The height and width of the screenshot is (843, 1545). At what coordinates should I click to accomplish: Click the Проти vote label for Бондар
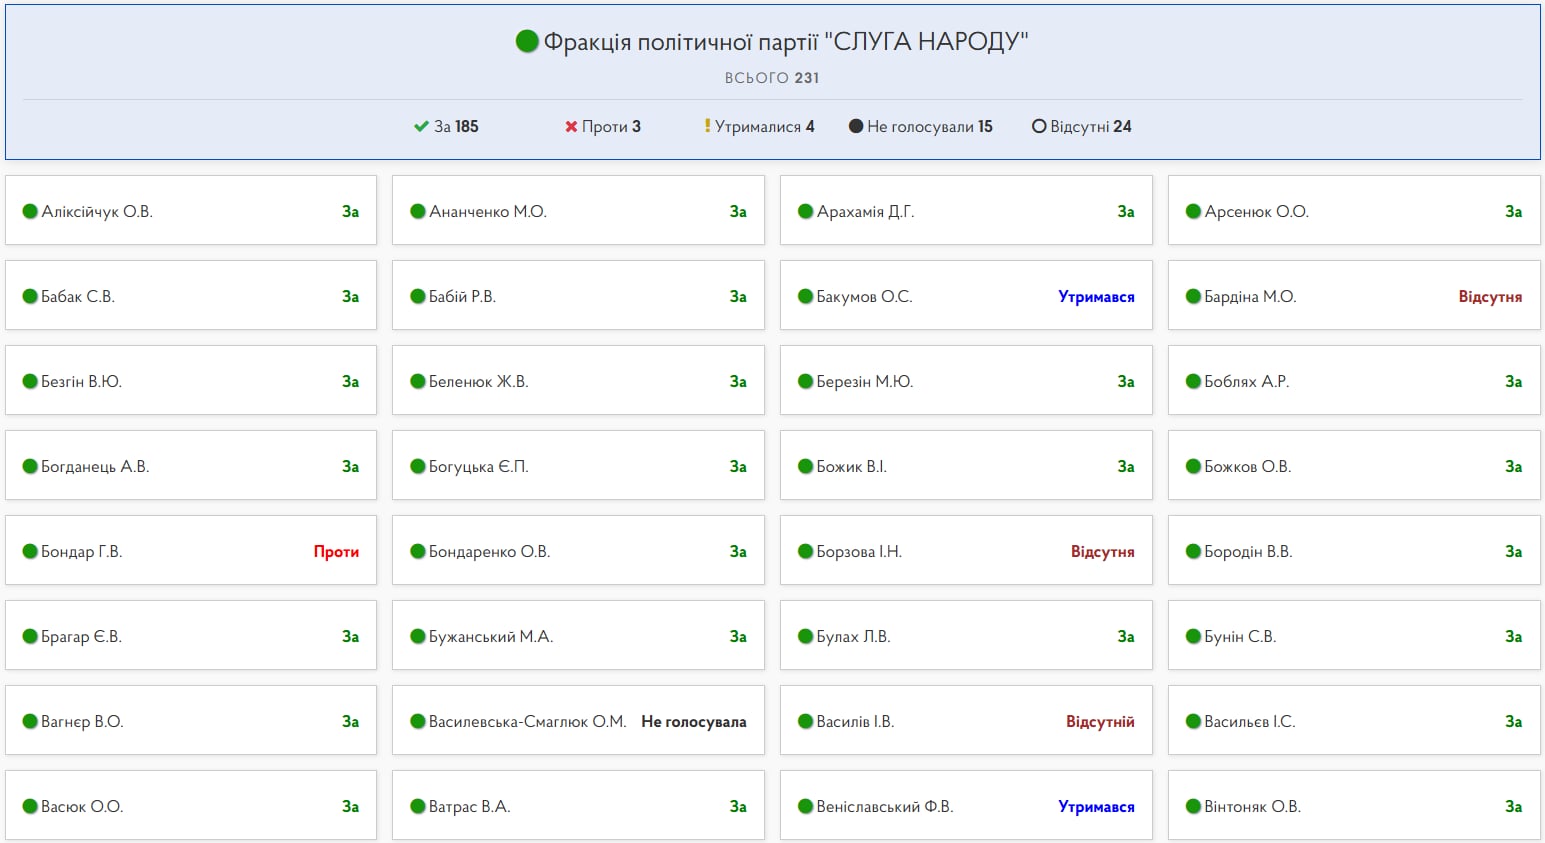click(336, 552)
